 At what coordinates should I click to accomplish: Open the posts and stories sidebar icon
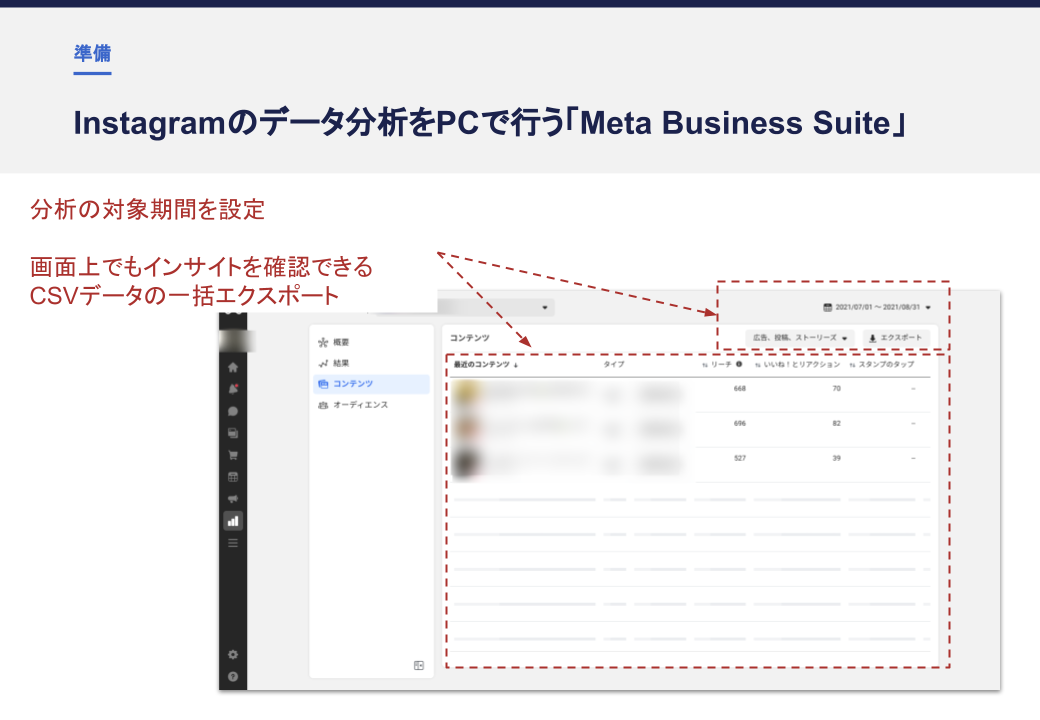click(x=233, y=433)
